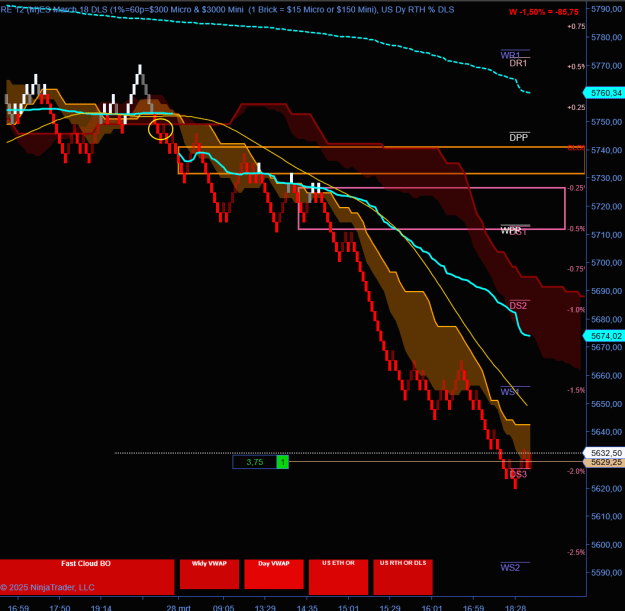
Task: Click the Wkly VWAP signal panel
Action: coord(209,574)
